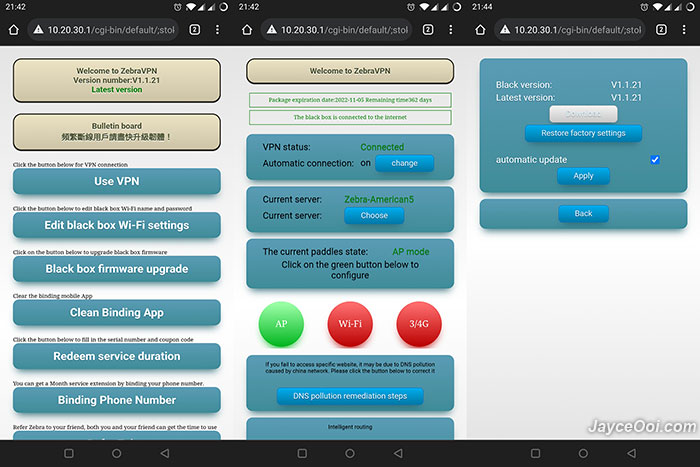Click Zebra-American5 server name
Image resolution: width=700 pixels, height=467 pixels.
point(379,200)
